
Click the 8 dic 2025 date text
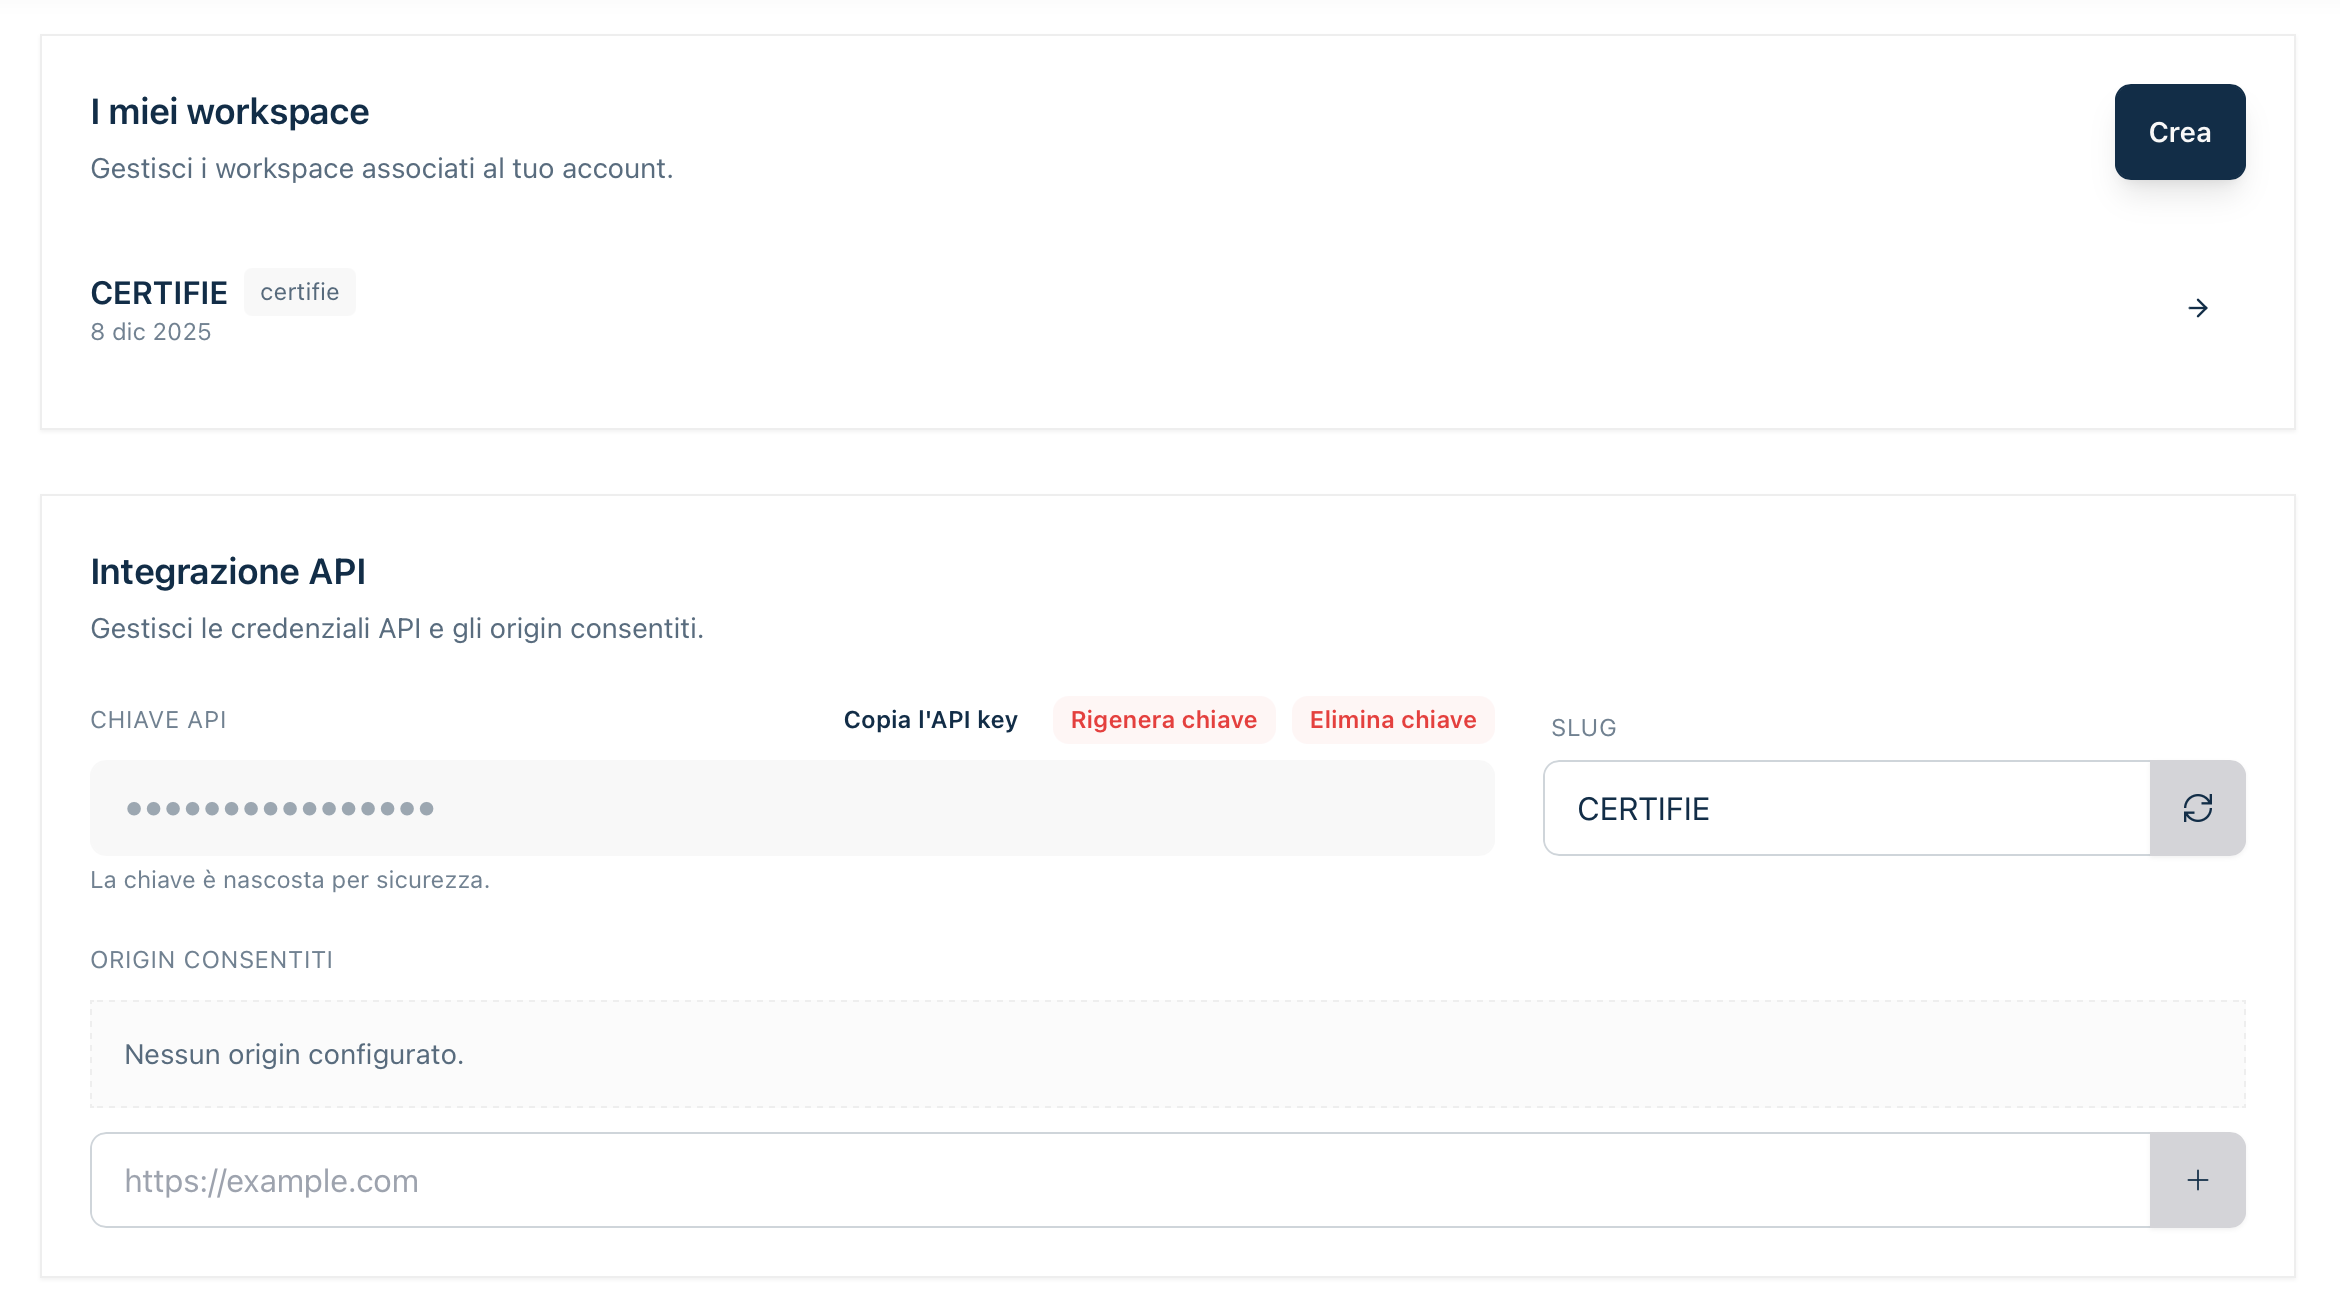click(x=151, y=332)
